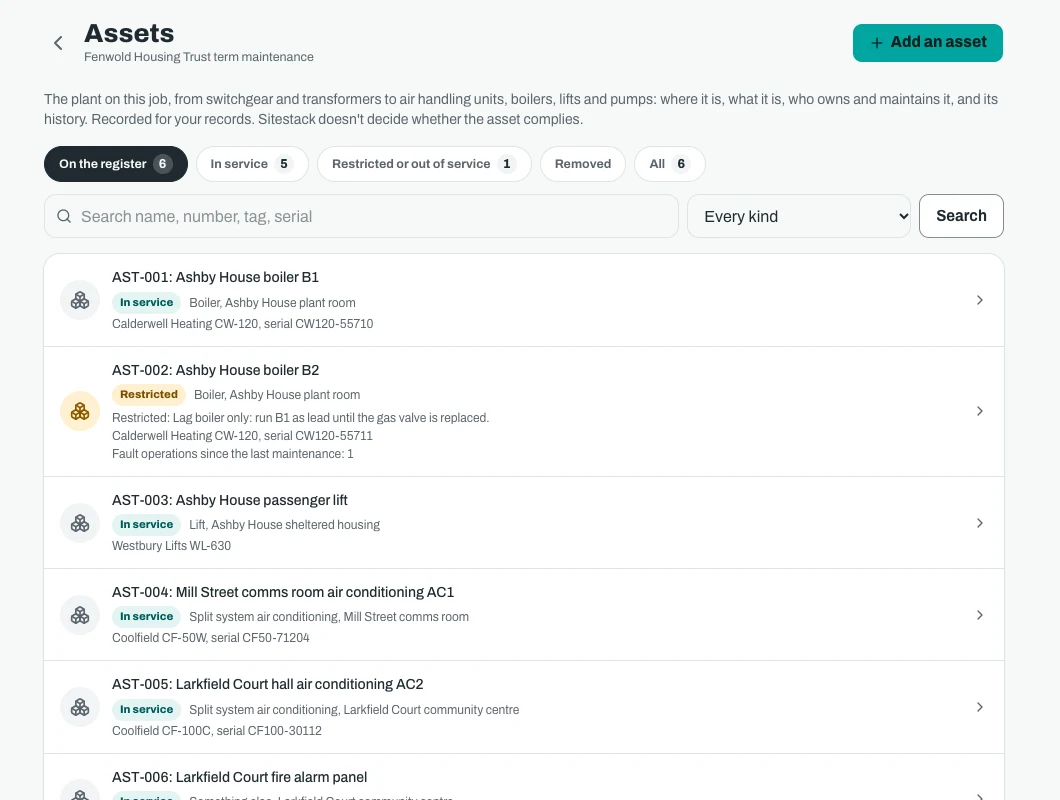Image resolution: width=1060 pixels, height=800 pixels.
Task: Click the magnifier icon in the search box
Action: click(x=64, y=216)
